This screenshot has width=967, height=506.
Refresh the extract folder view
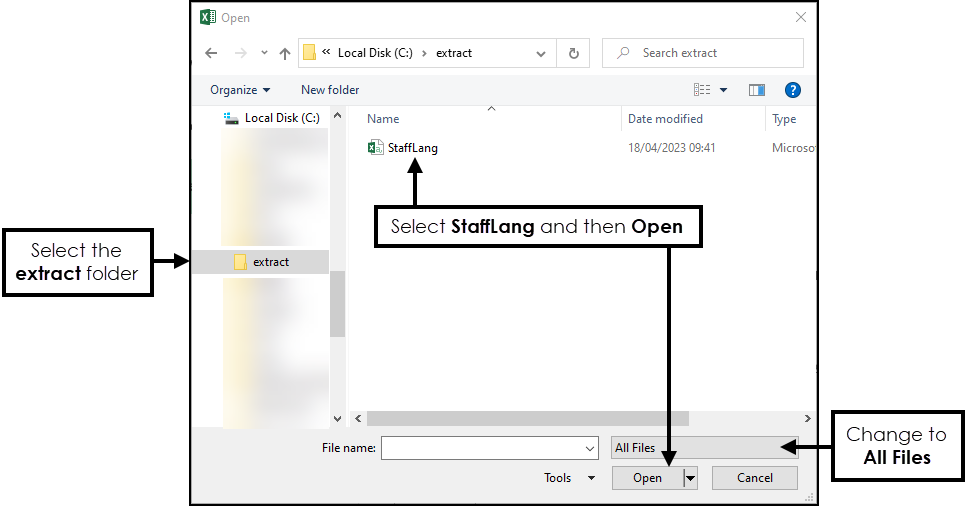(x=573, y=53)
